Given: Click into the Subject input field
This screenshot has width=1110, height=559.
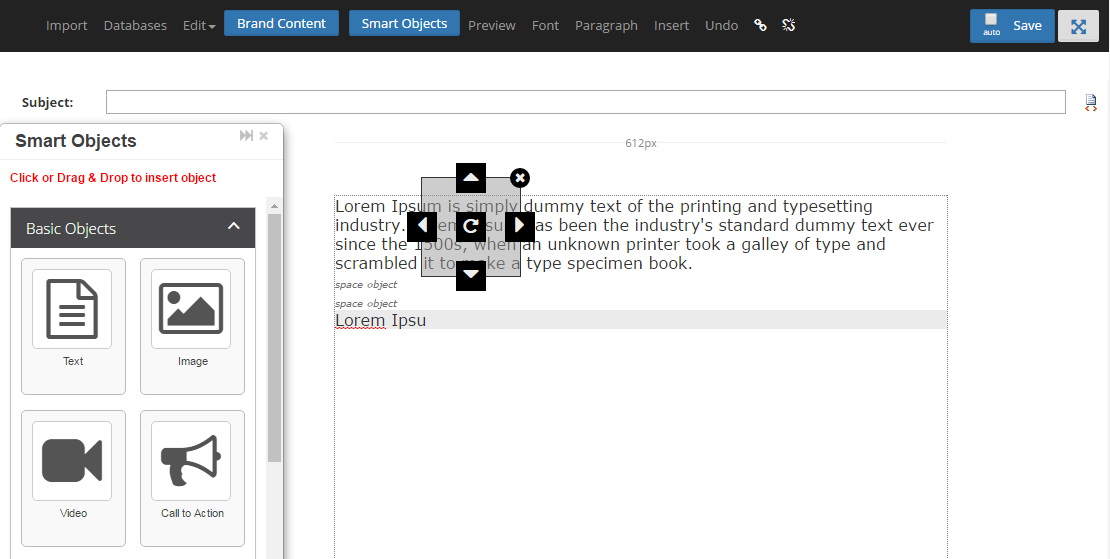Looking at the screenshot, I should [585, 102].
